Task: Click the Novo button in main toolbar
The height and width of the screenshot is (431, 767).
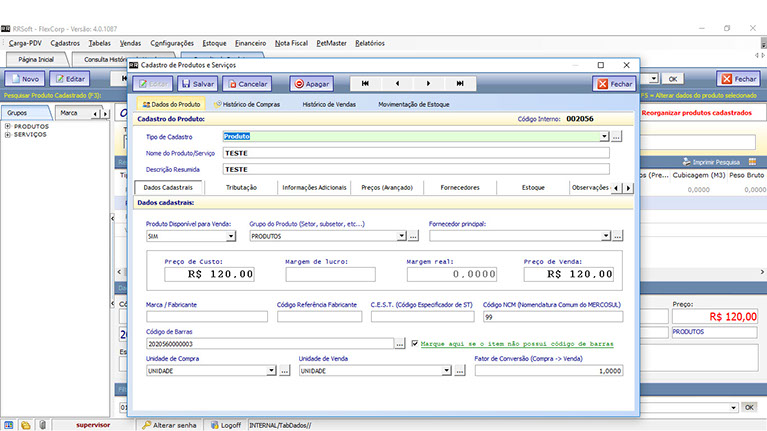Action: [25, 78]
